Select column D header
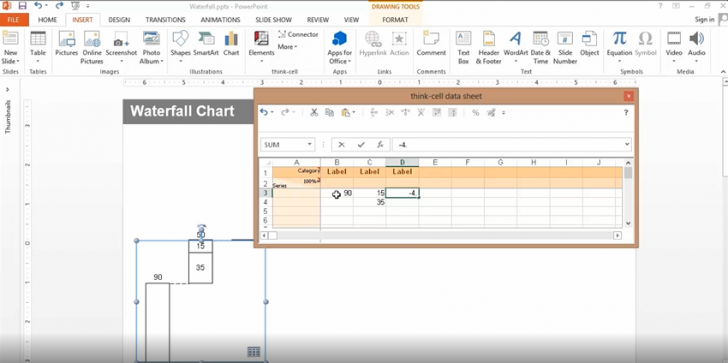Viewport: 728px width, 363px height. 402,162
